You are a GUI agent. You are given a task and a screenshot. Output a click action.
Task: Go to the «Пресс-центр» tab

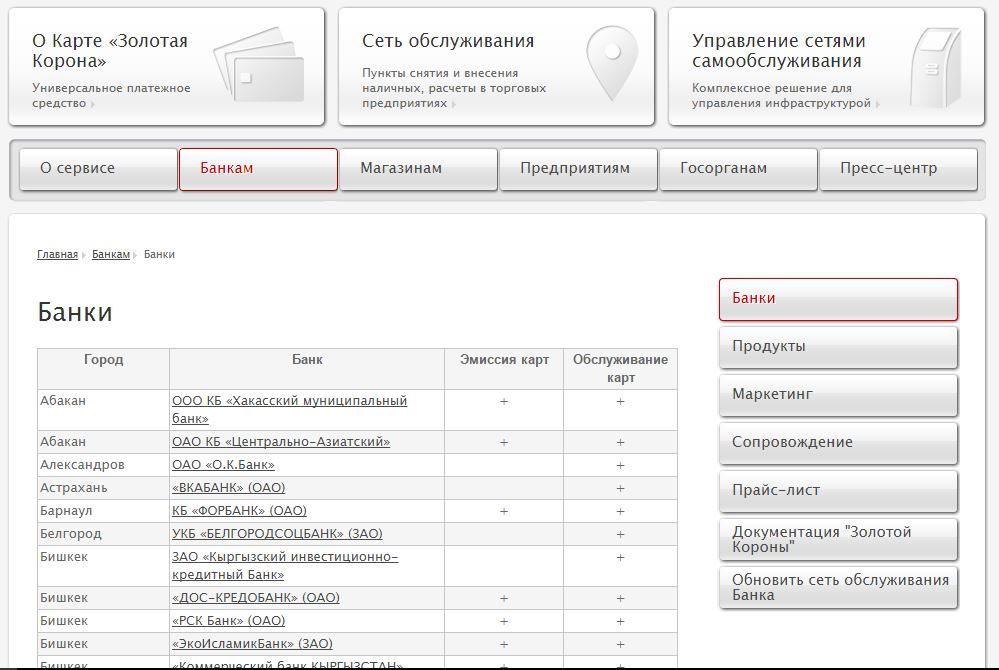click(x=898, y=169)
